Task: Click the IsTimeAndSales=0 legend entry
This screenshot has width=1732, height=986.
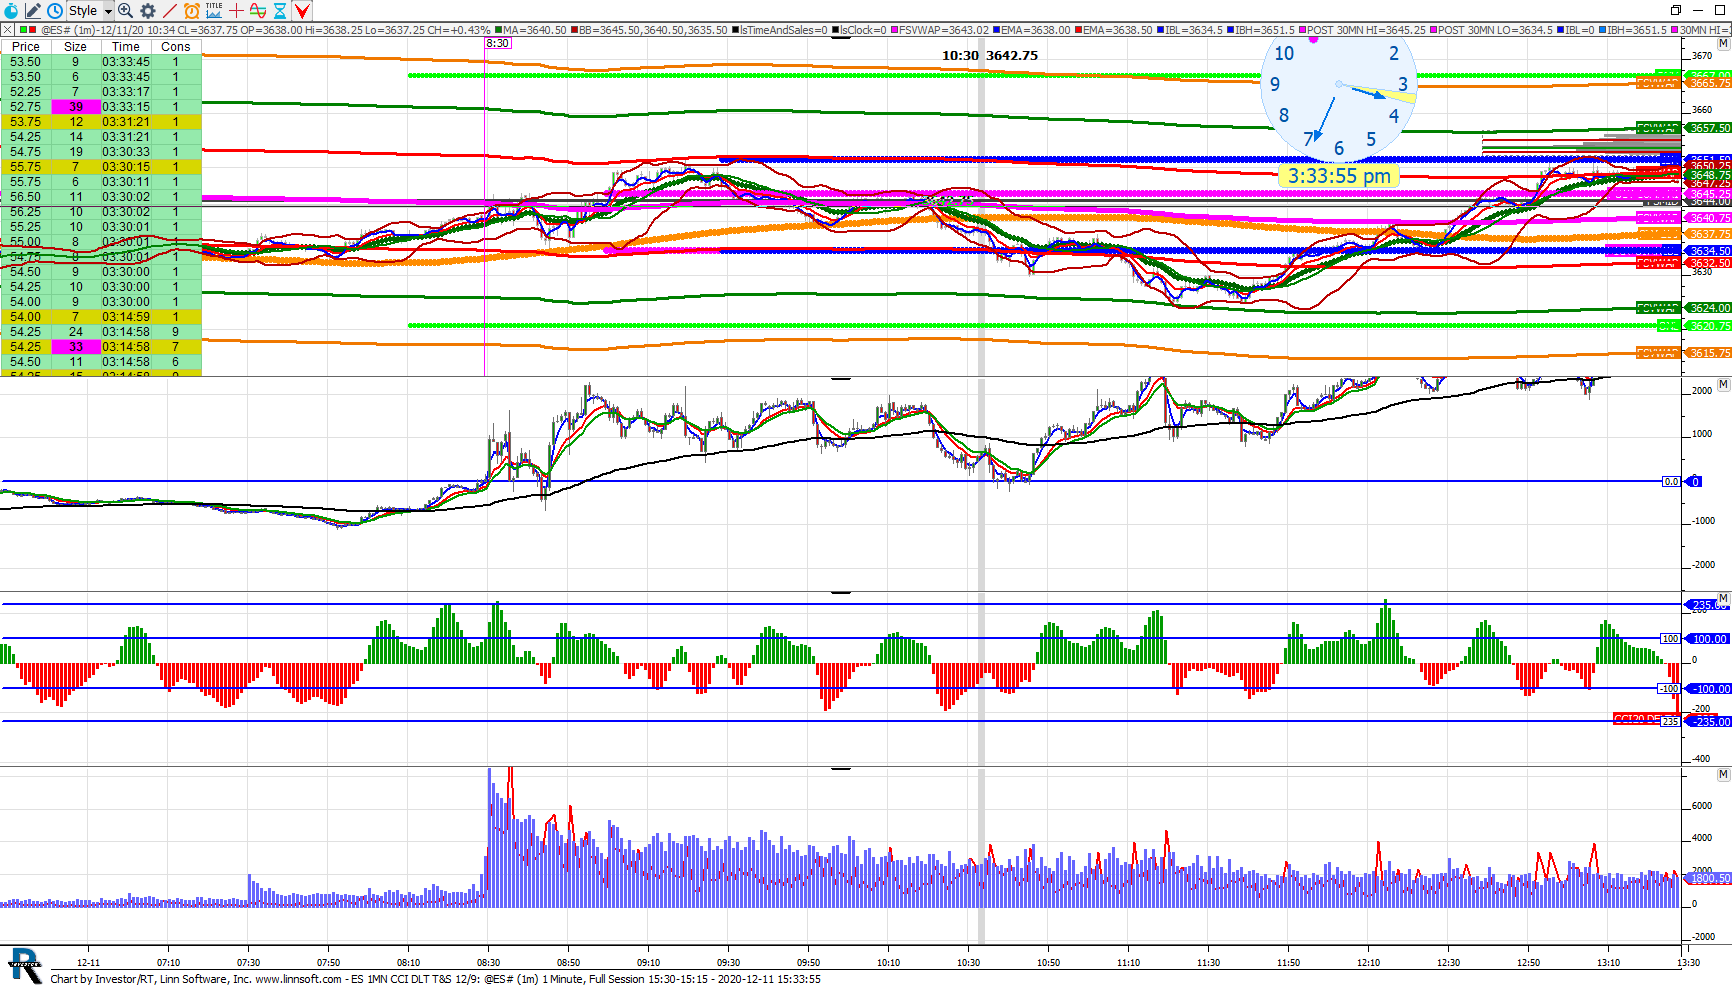Action: pos(779,30)
